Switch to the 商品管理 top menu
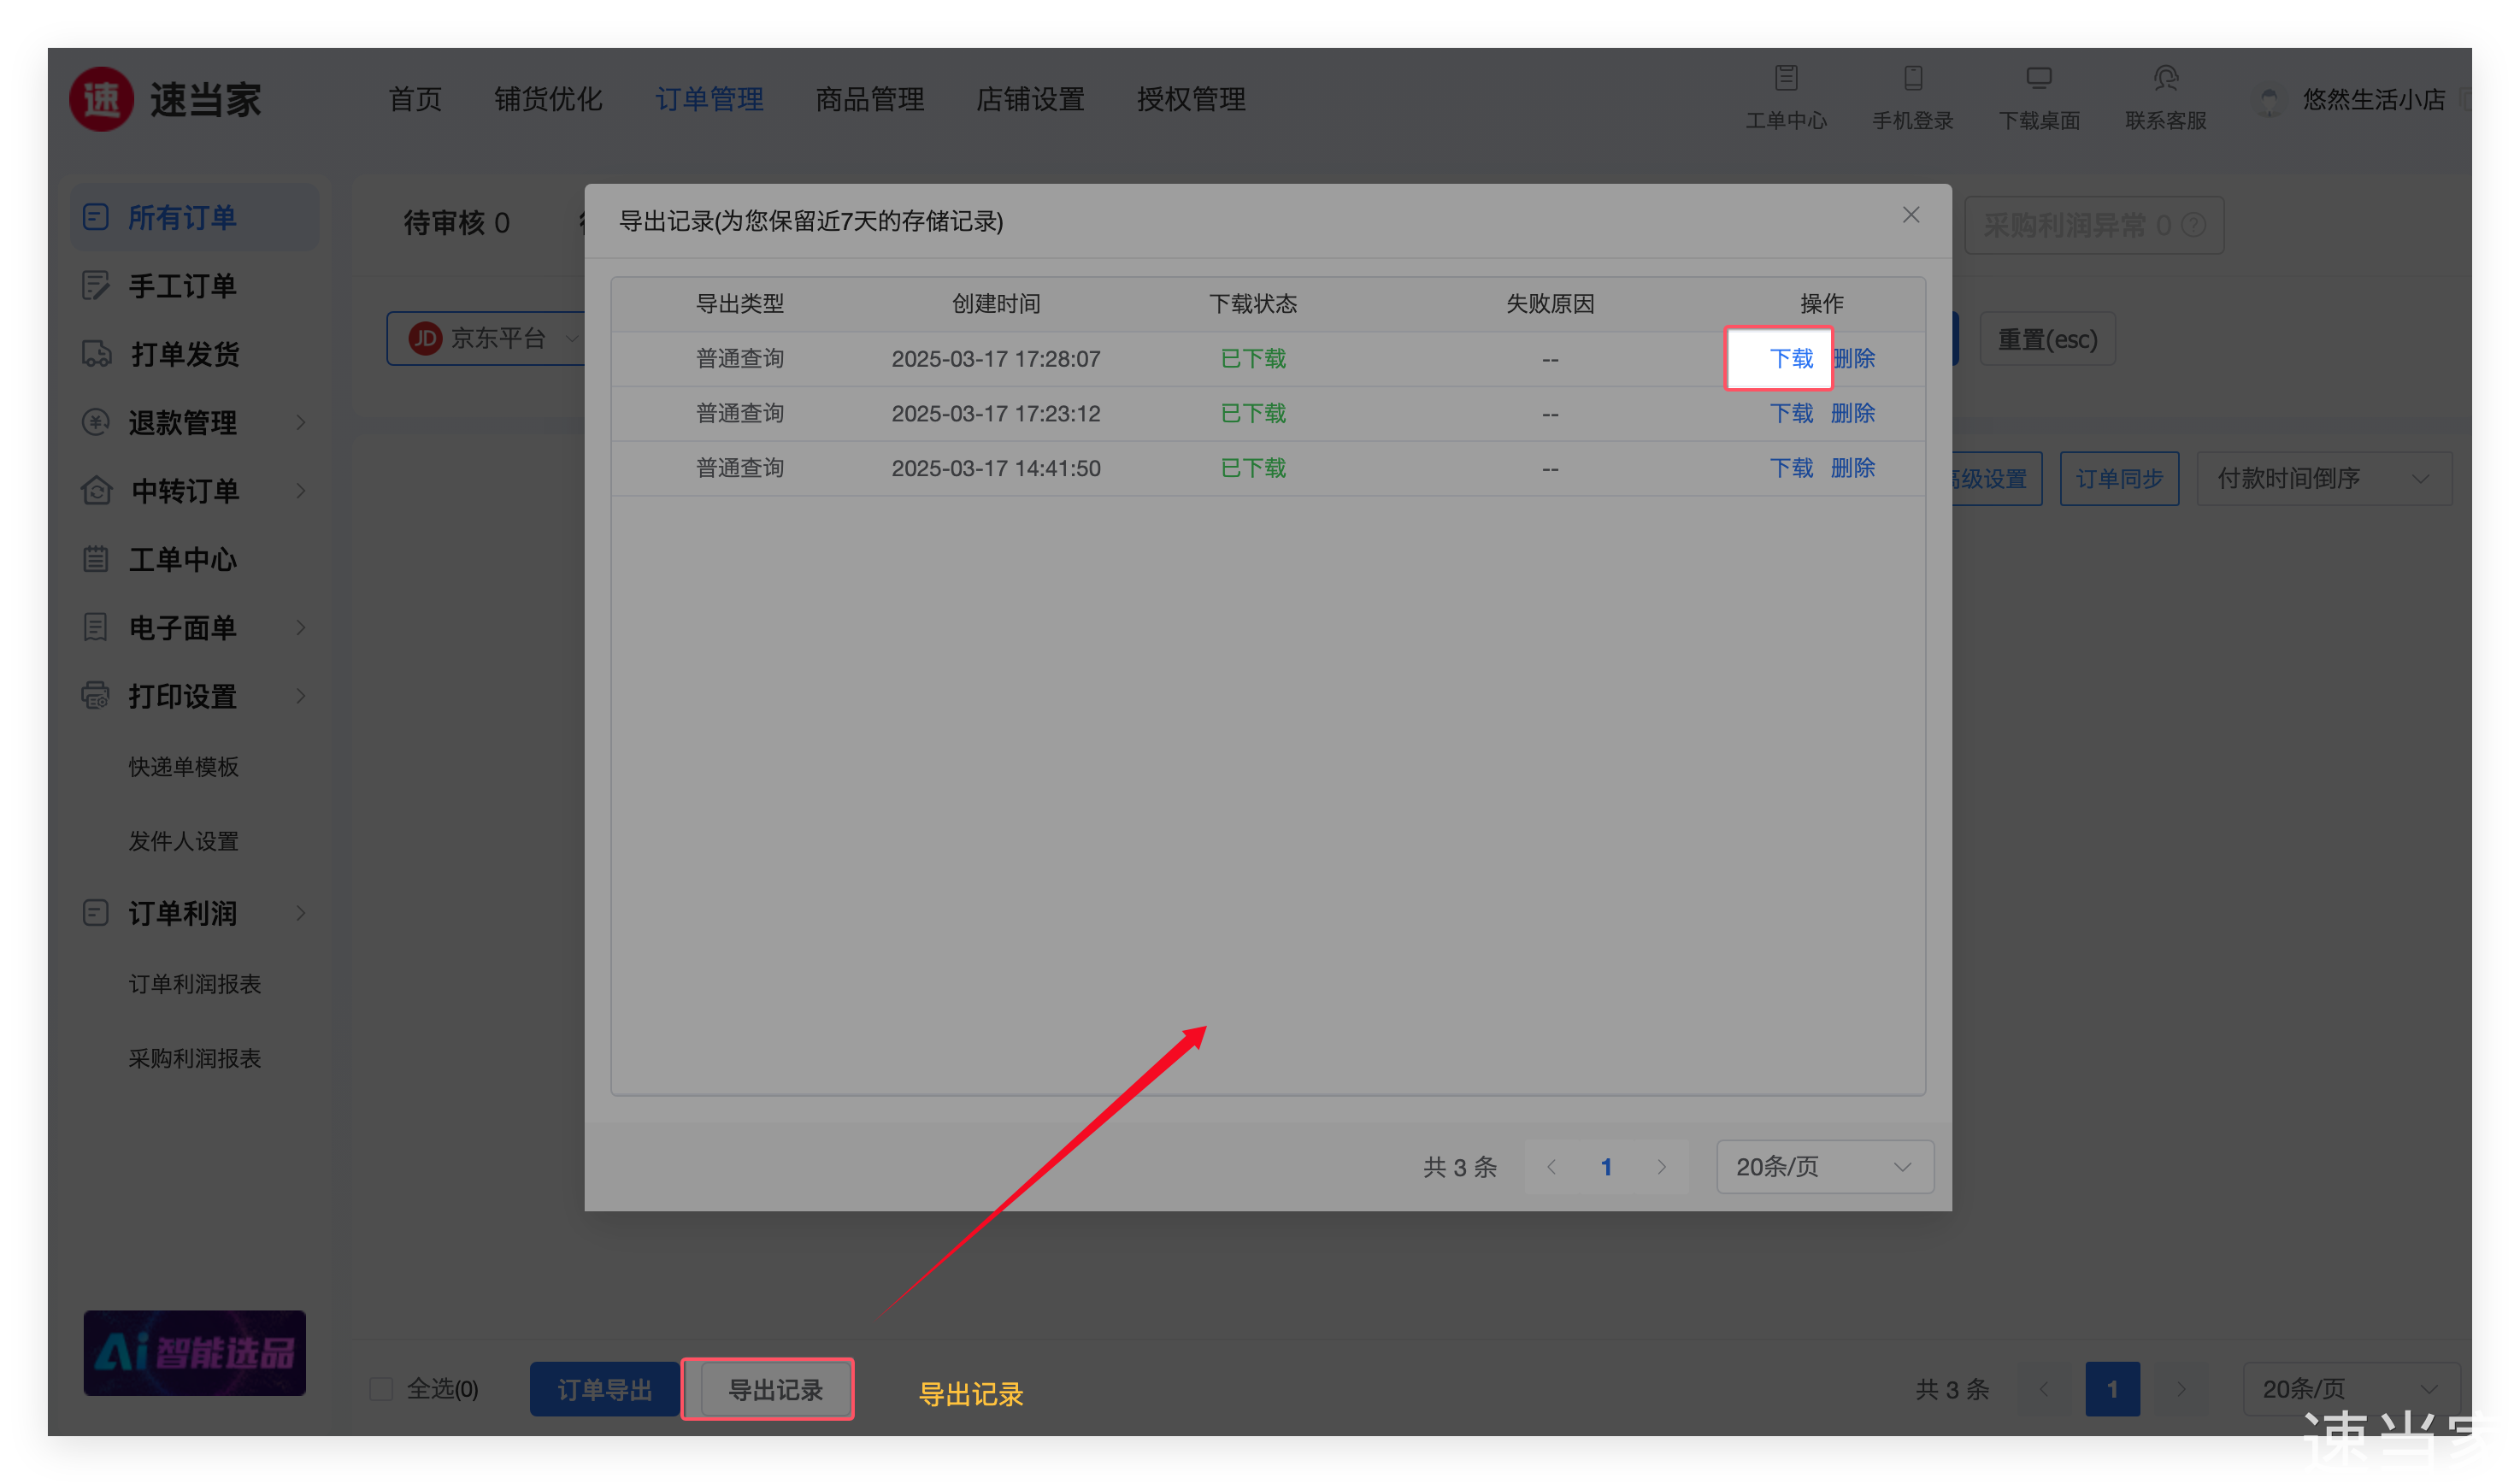The width and height of the screenshot is (2520, 1484). (869, 99)
